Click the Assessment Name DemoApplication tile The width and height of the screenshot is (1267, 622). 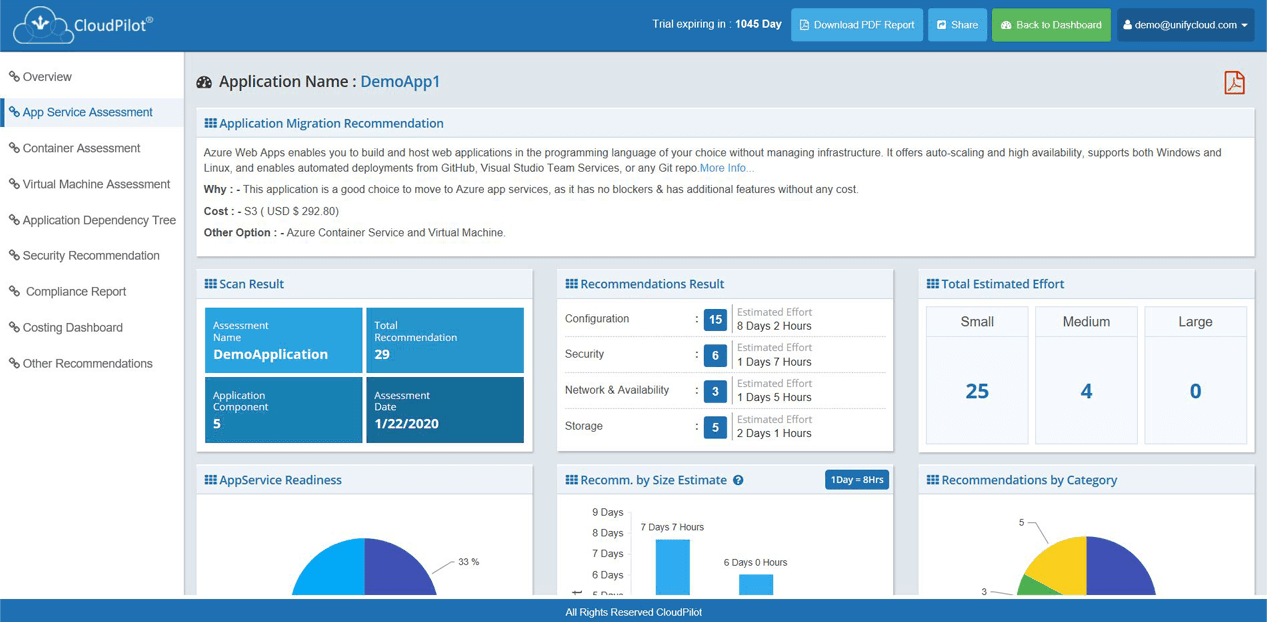[x=284, y=340]
